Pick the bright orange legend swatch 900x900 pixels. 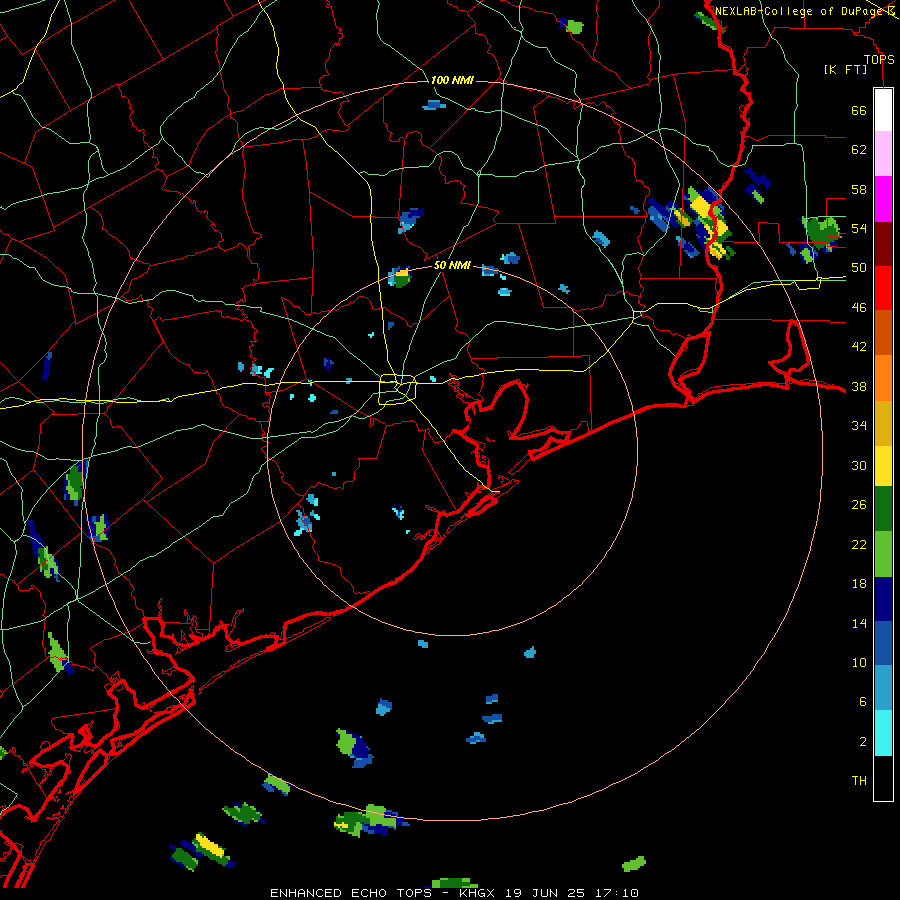pos(883,378)
